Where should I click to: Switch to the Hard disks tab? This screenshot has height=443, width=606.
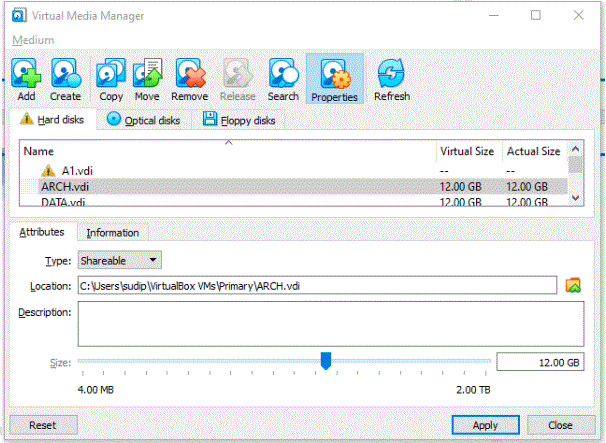52,120
